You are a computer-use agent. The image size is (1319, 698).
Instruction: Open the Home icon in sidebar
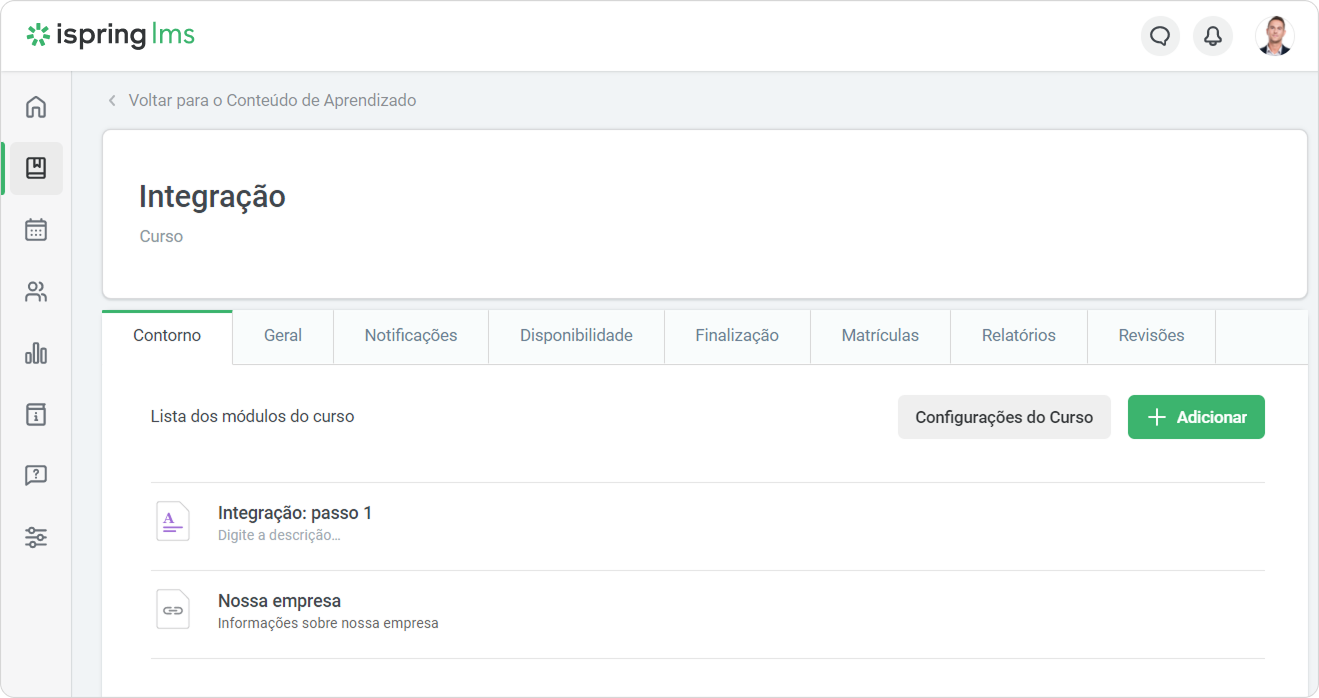pos(36,106)
